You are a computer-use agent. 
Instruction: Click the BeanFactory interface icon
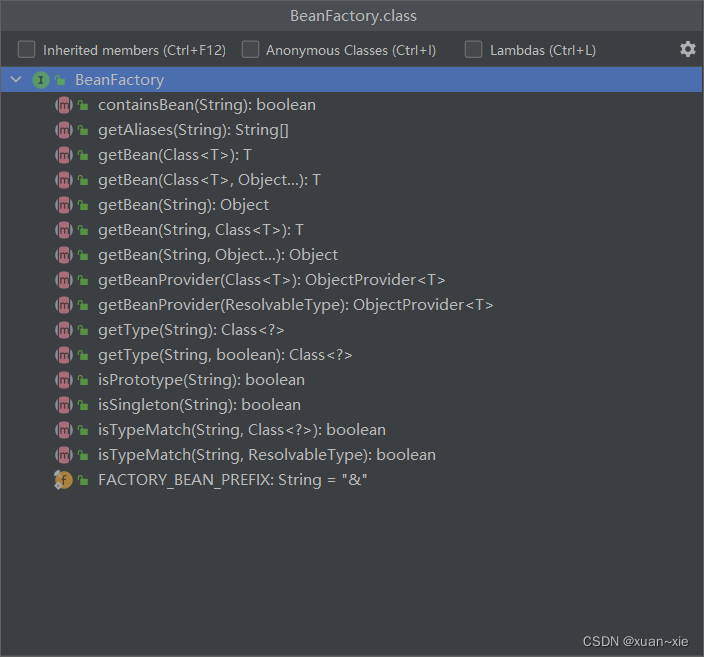[40, 80]
